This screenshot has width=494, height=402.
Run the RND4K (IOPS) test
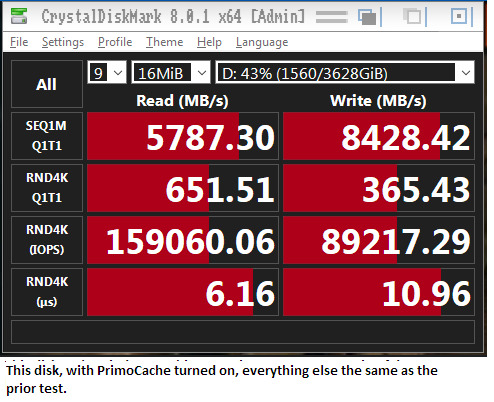[x=47, y=240]
